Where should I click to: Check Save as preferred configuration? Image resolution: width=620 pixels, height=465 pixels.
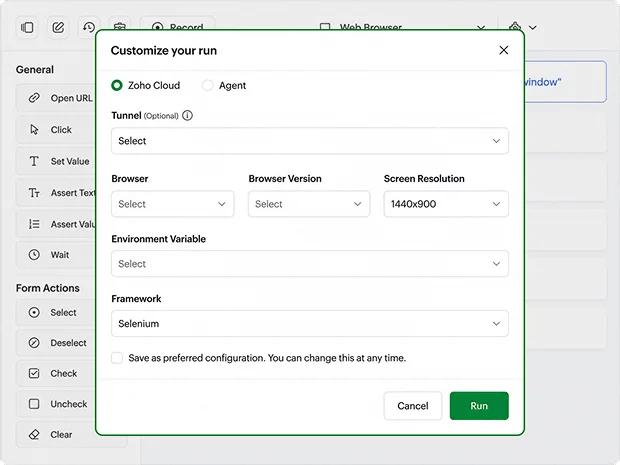pos(117,358)
